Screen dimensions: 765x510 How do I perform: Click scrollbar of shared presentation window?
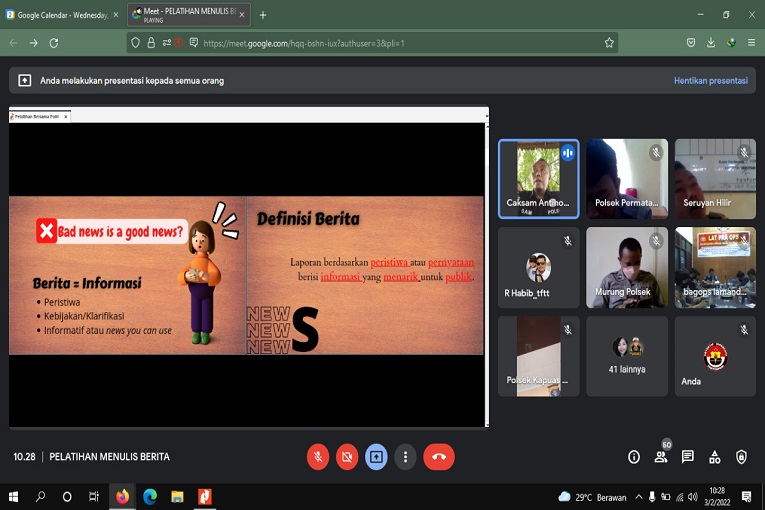click(487, 273)
